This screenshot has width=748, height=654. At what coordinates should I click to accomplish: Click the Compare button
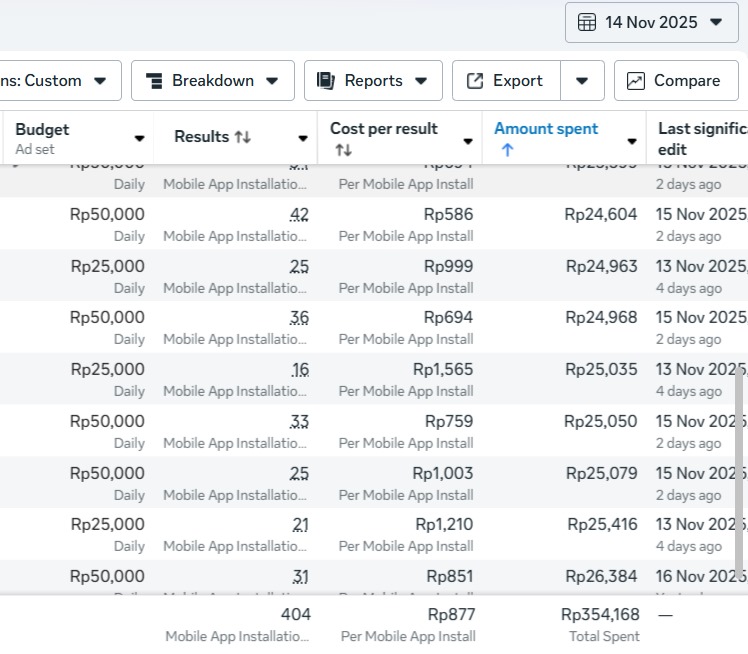point(679,81)
